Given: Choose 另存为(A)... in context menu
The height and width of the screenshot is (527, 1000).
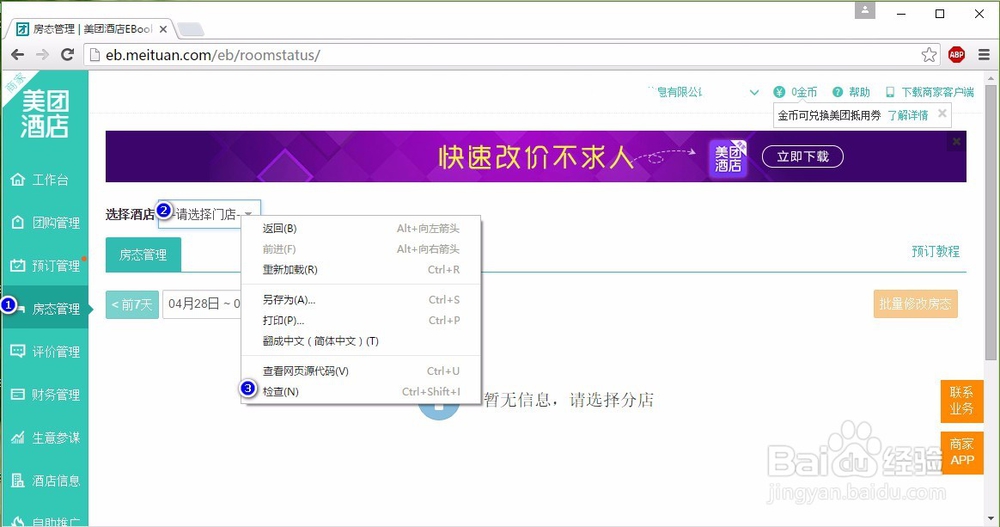Looking at the screenshot, I should coord(361,299).
